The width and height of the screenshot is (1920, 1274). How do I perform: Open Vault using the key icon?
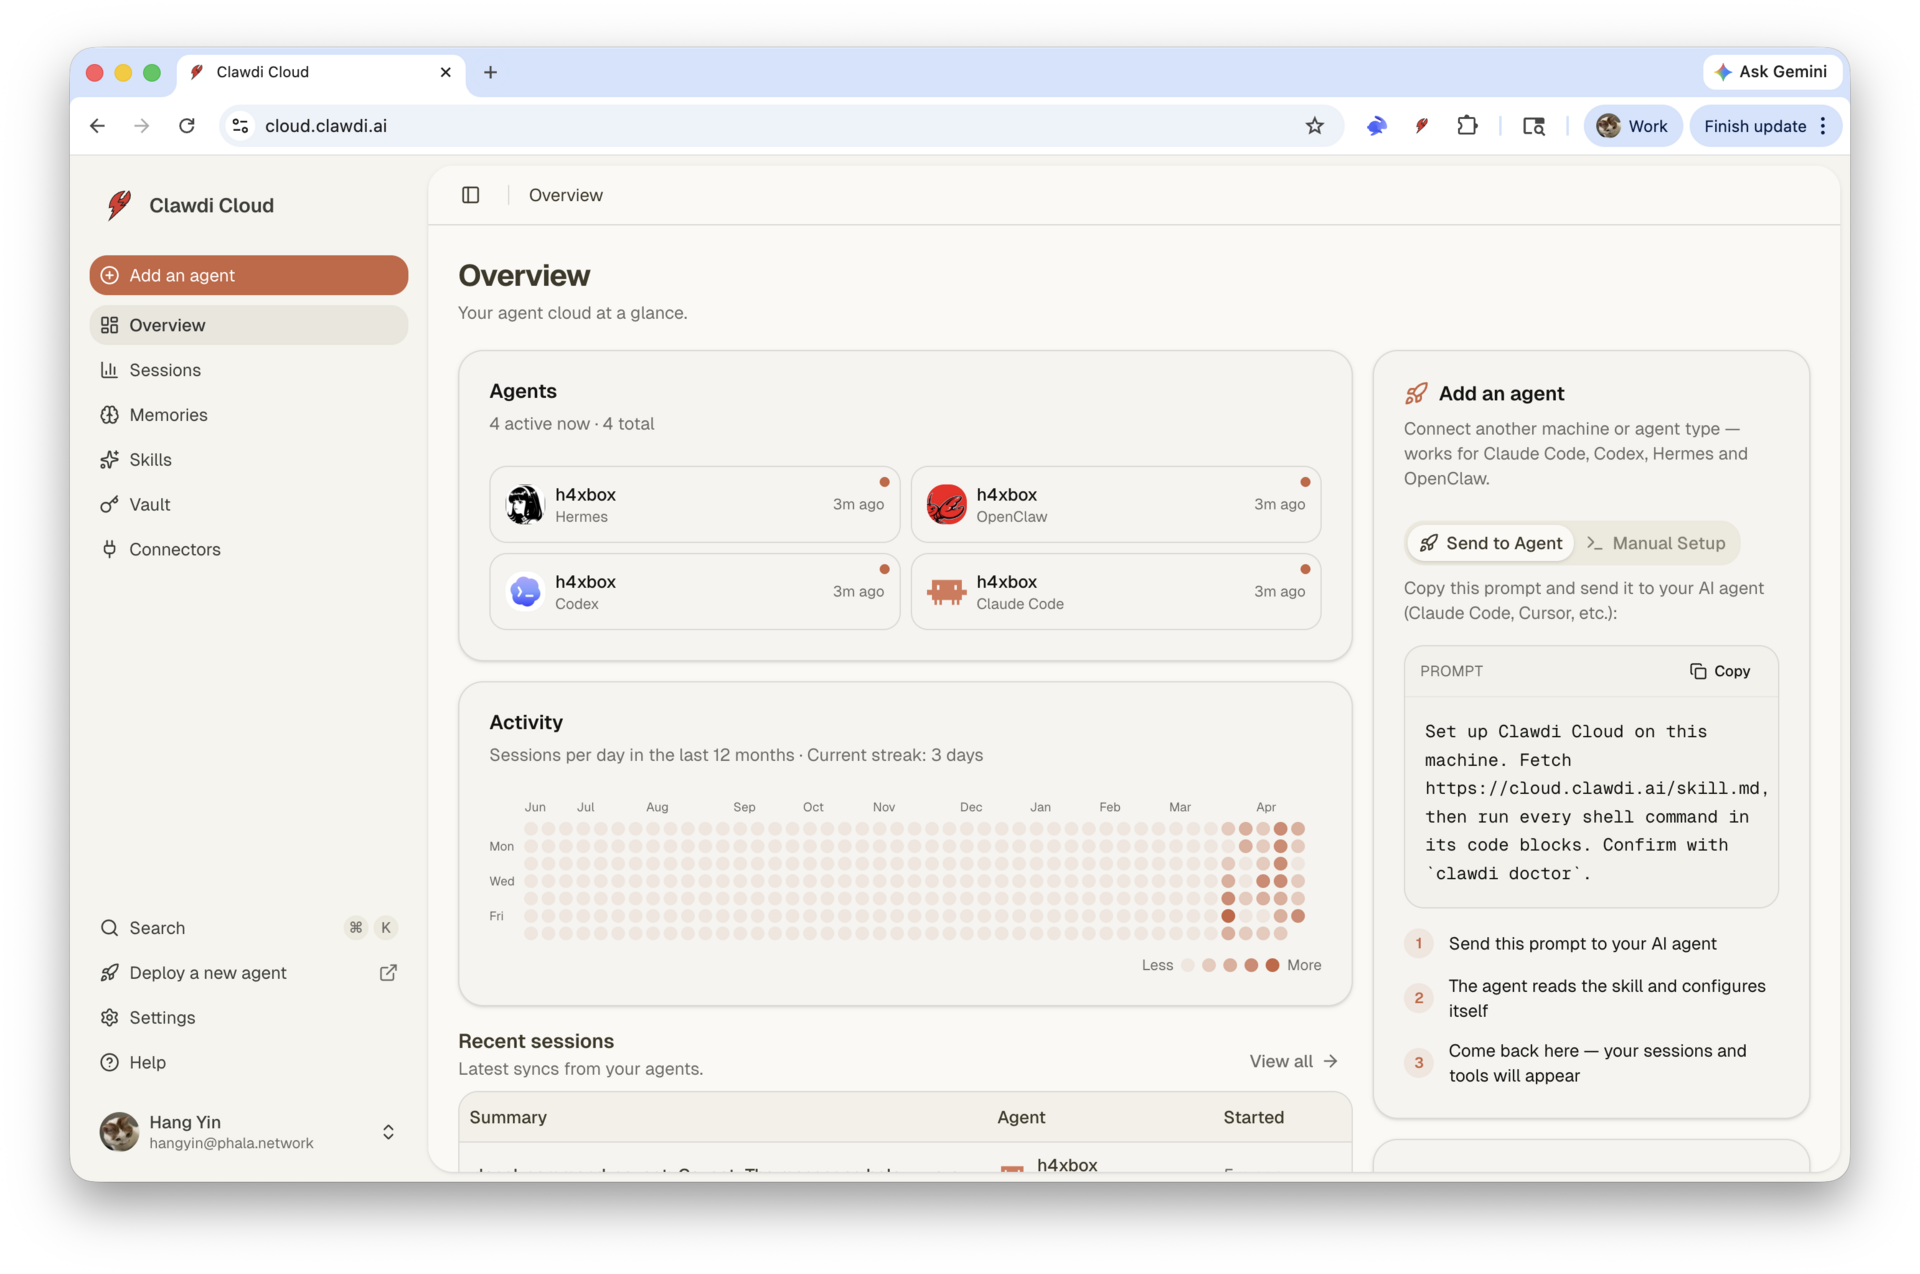110,504
